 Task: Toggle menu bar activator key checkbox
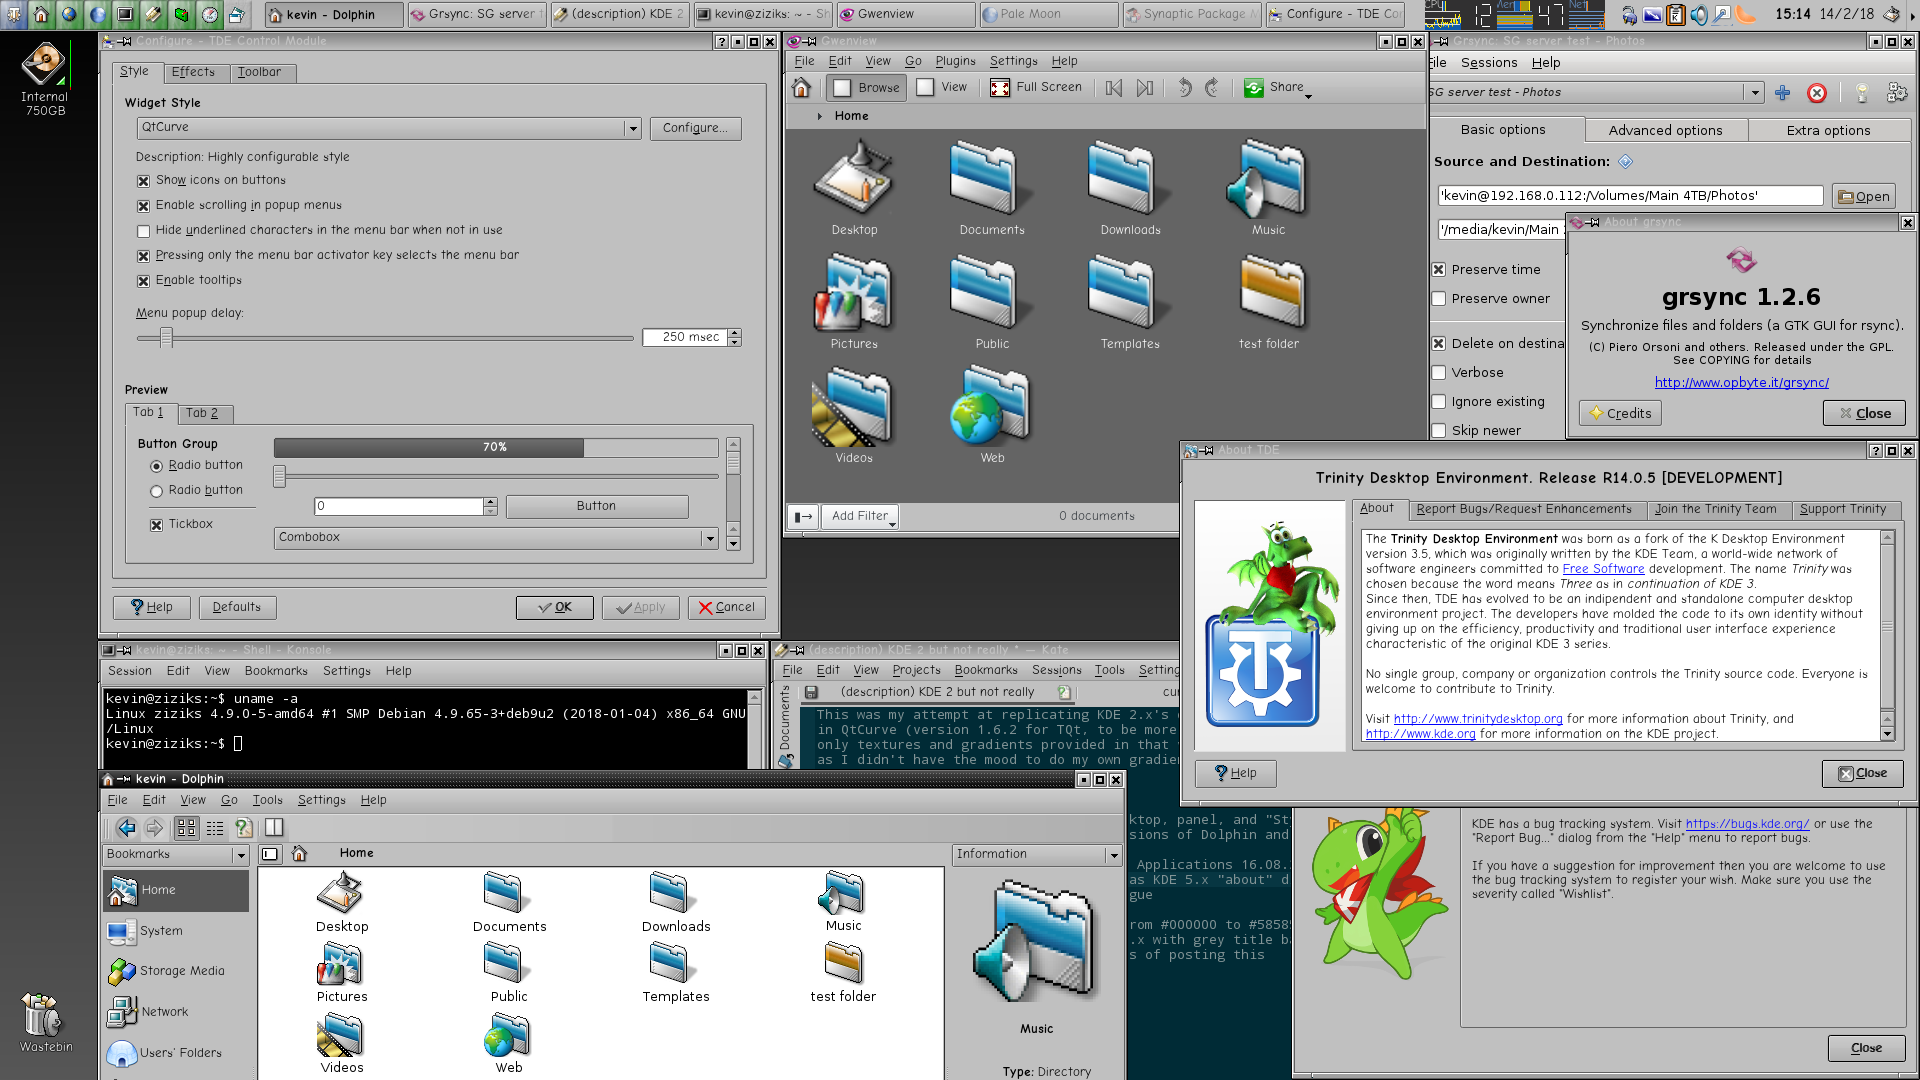tap(143, 256)
